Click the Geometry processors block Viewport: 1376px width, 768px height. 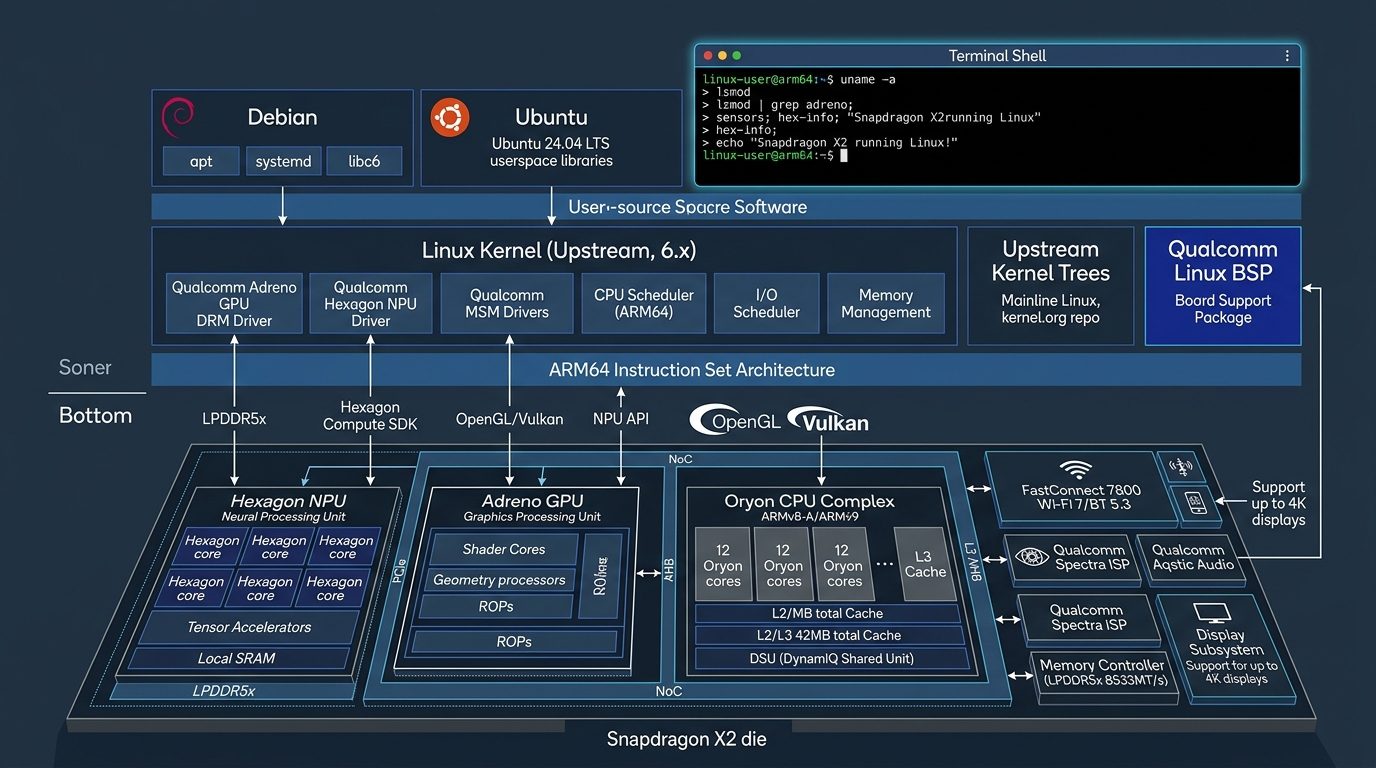tap(499, 580)
